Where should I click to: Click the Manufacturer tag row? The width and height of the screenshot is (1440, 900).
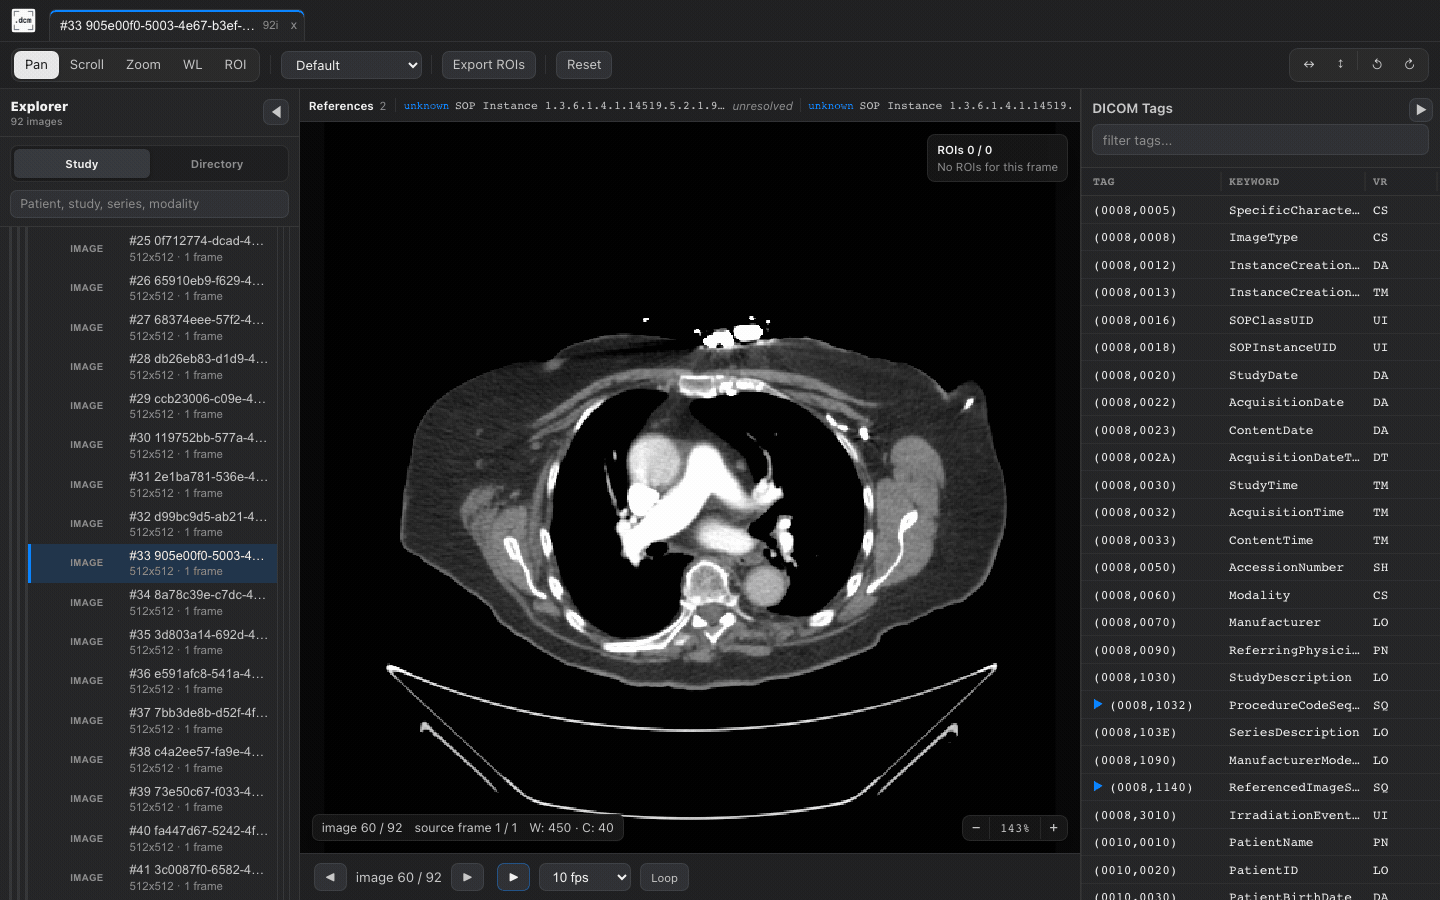coord(1260,622)
